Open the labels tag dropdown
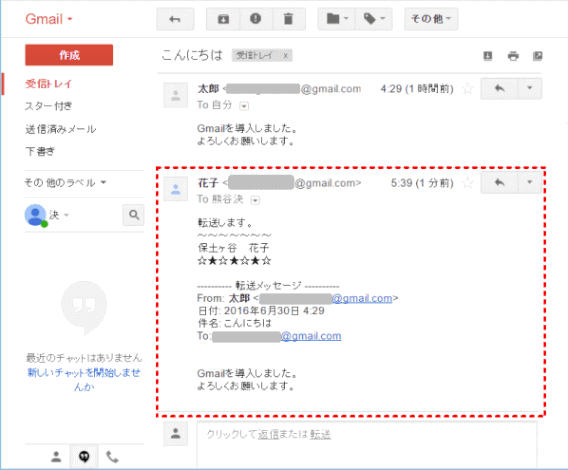 (x=374, y=19)
